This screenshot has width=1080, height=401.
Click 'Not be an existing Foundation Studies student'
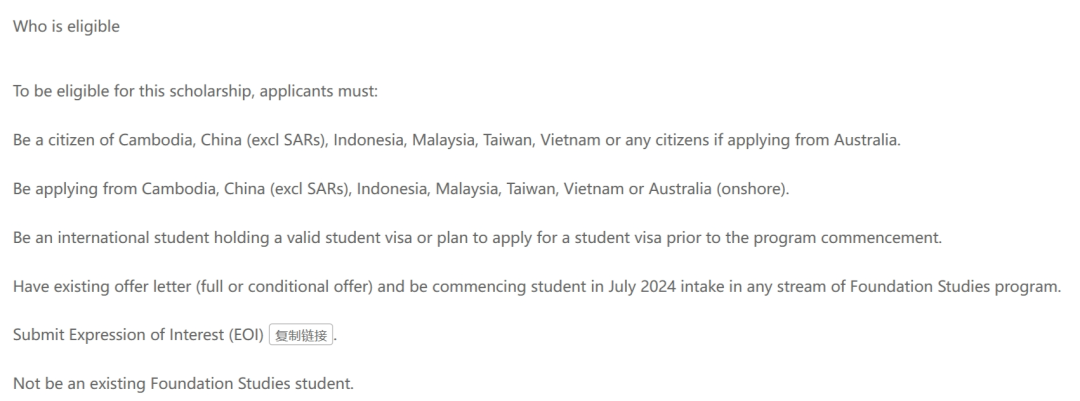coord(183,384)
